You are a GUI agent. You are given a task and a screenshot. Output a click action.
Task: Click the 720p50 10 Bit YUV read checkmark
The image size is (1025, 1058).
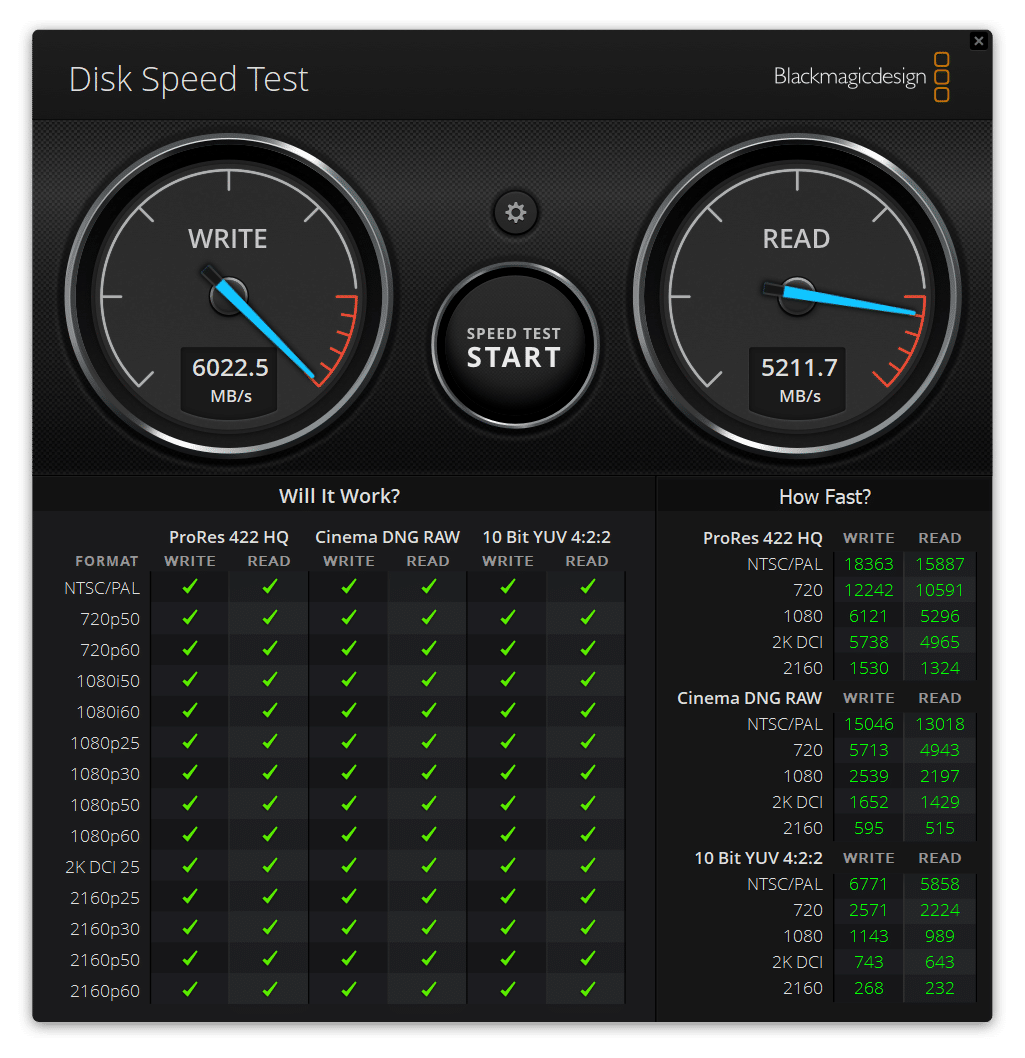click(x=588, y=617)
